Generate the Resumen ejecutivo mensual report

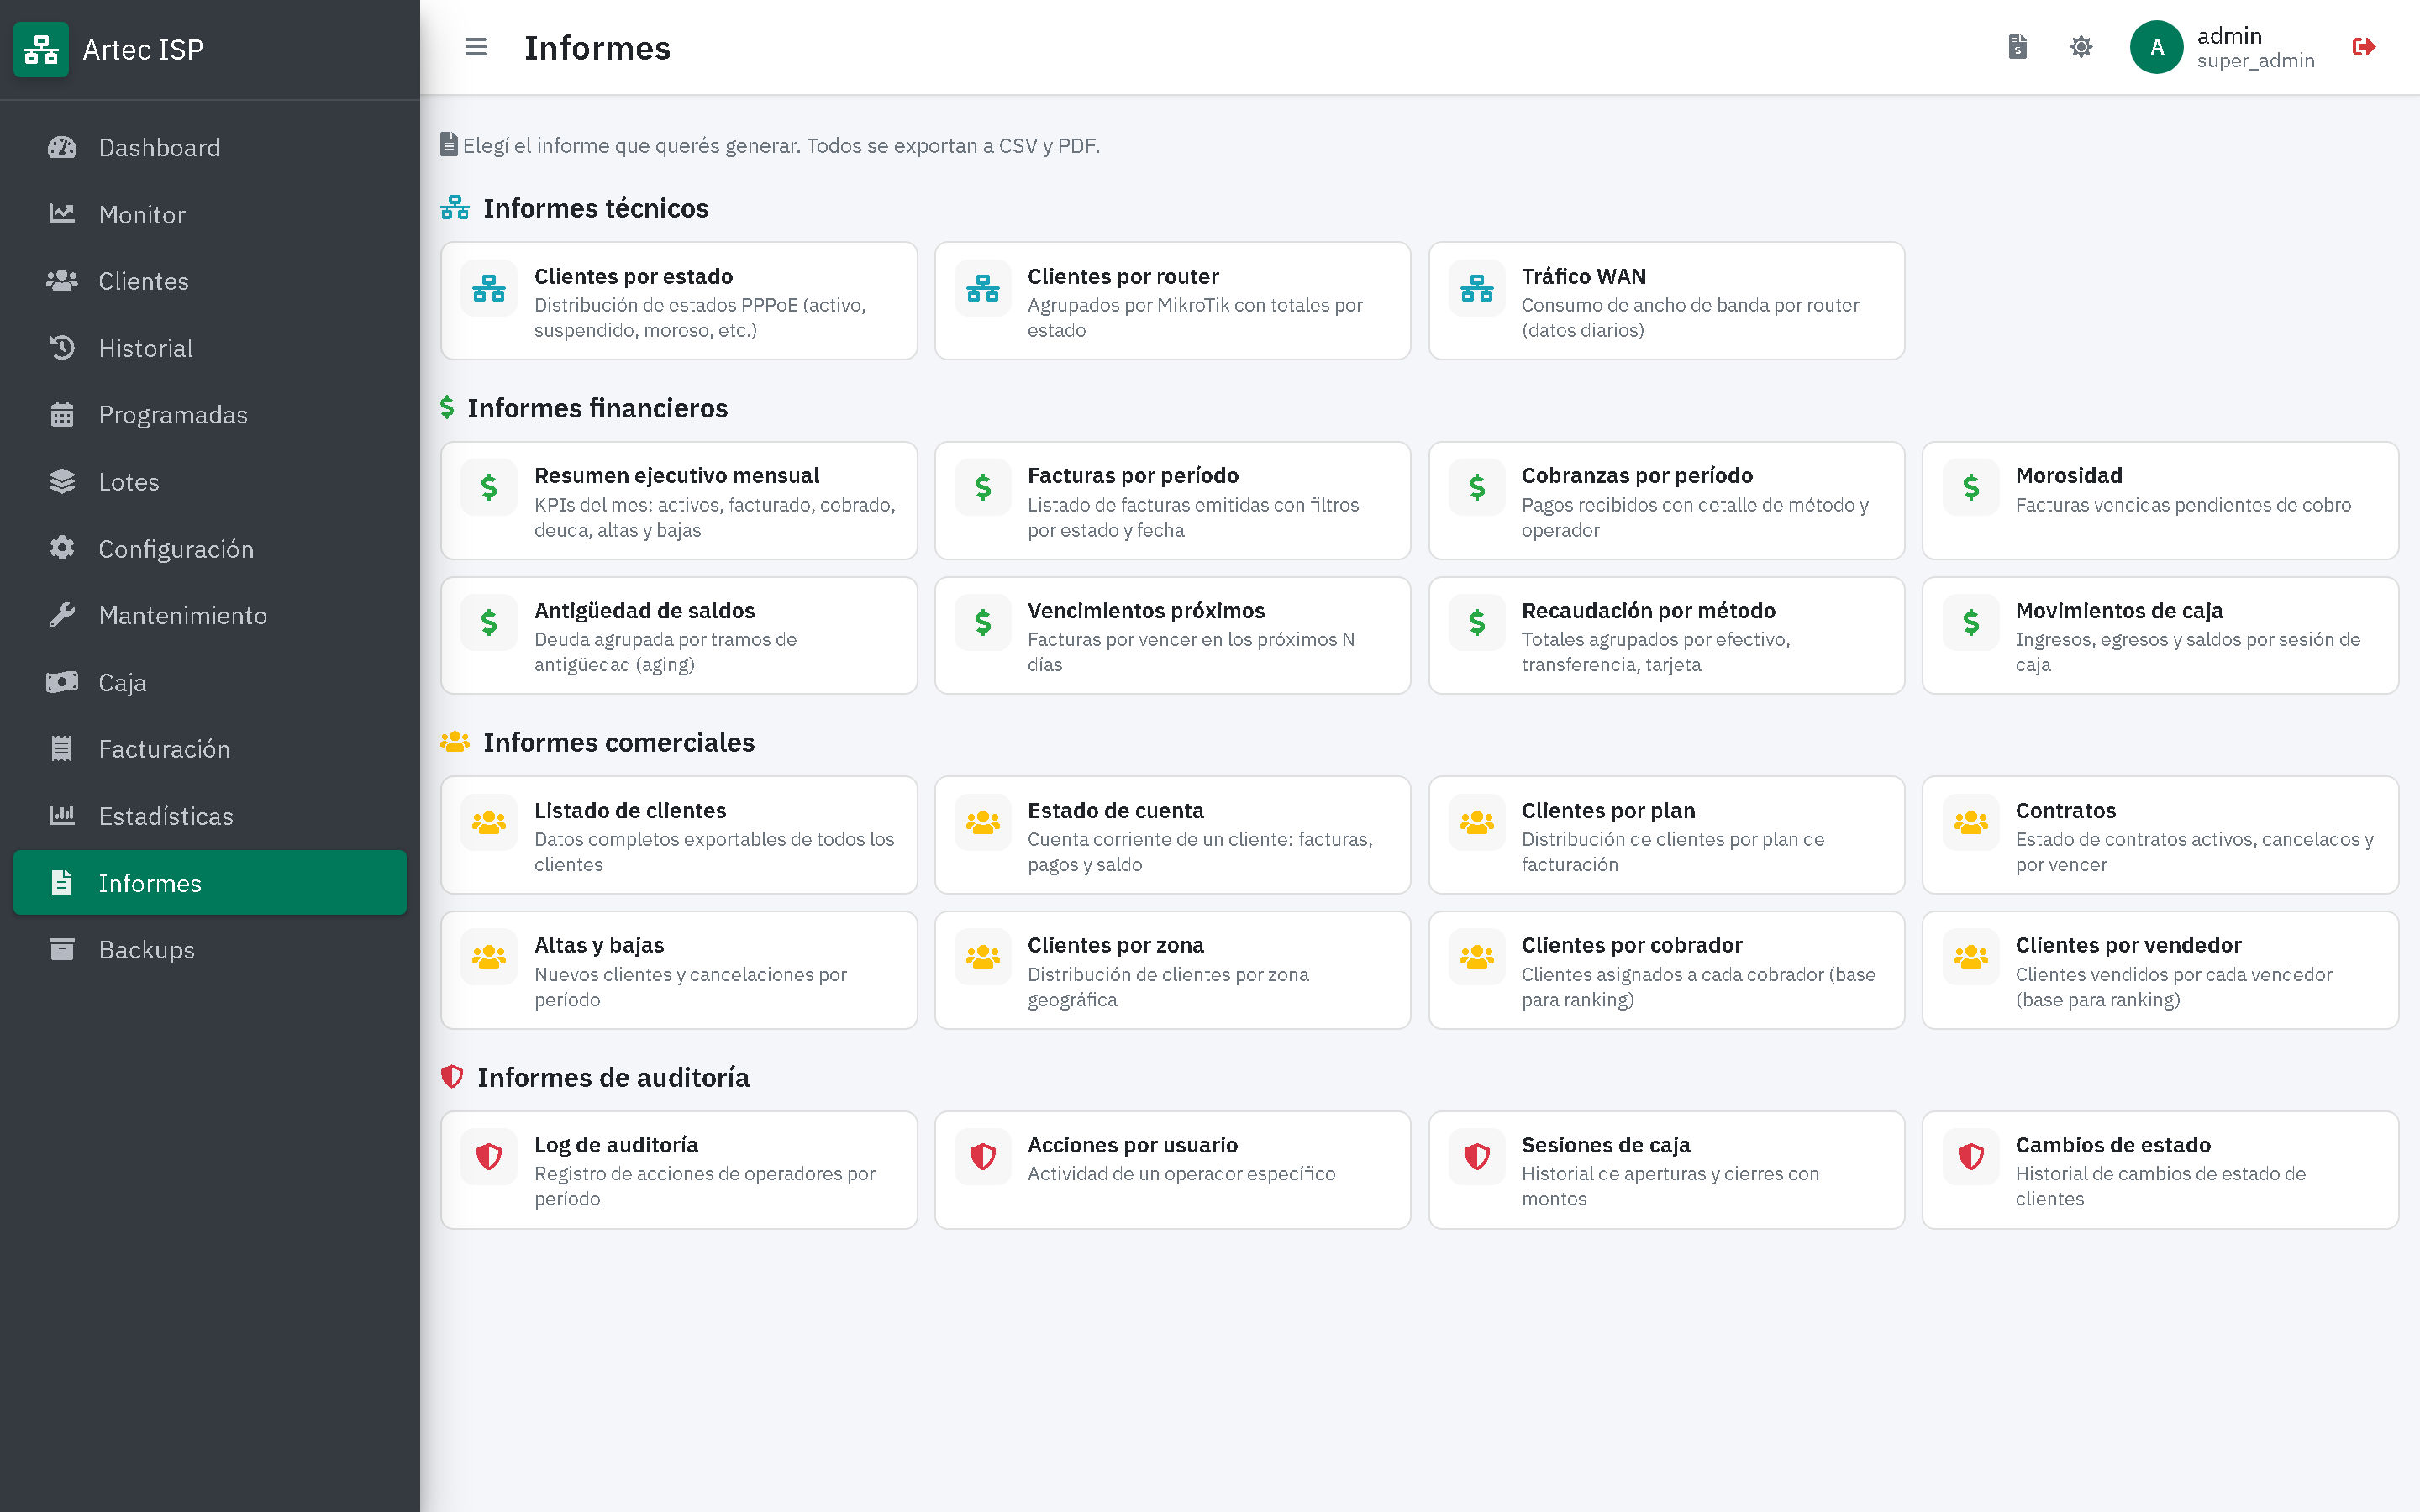(x=679, y=501)
